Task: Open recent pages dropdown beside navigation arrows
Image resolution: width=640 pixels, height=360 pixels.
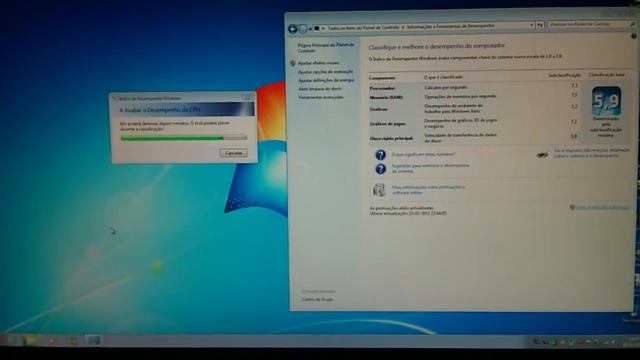Action: click(x=310, y=29)
